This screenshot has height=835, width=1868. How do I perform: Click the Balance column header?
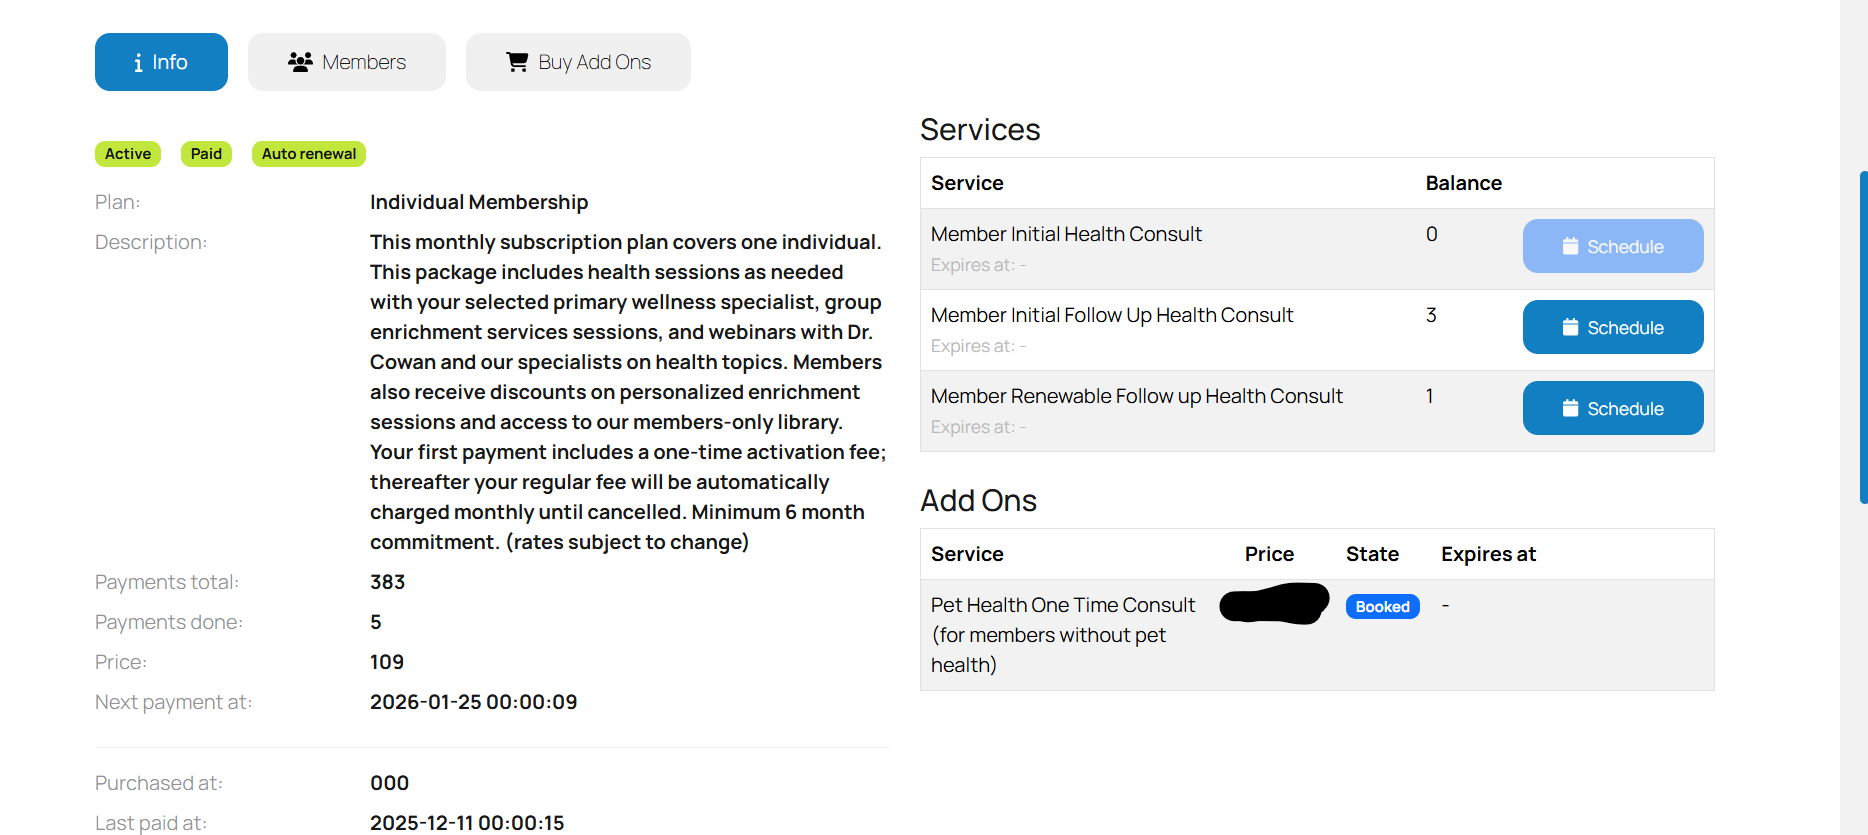tap(1463, 183)
